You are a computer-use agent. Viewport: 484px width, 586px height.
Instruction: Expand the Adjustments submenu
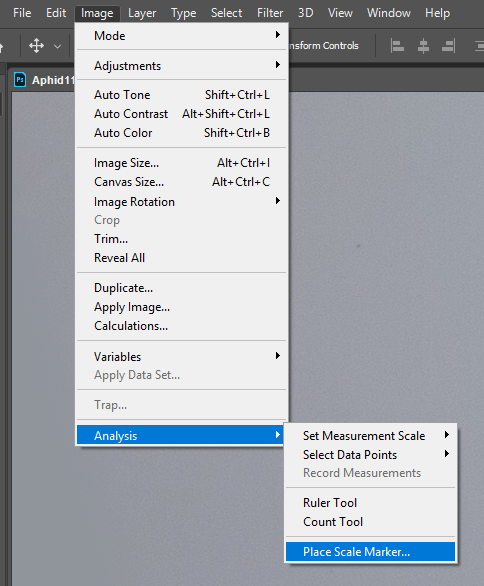(x=182, y=66)
